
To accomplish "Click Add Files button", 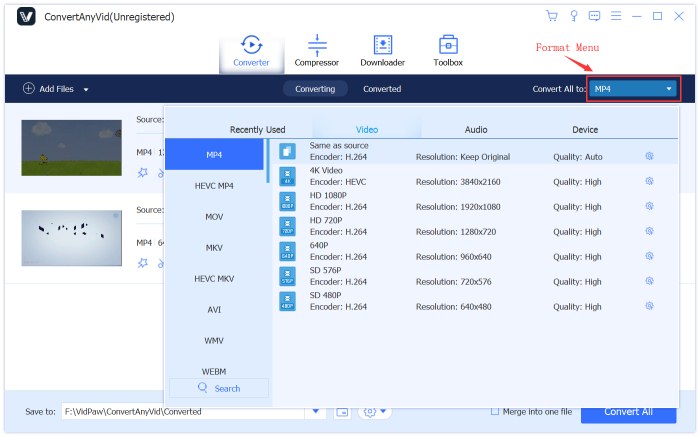I will tap(48, 88).
